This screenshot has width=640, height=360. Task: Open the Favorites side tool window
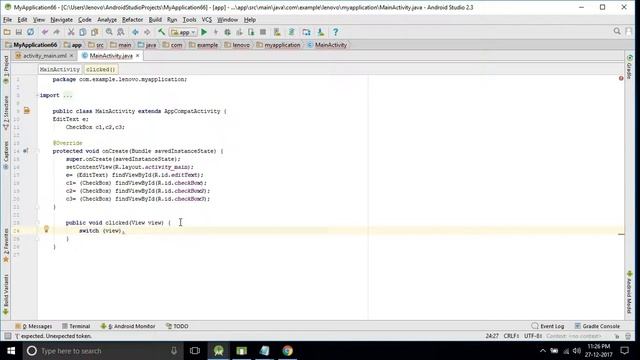[x=6, y=246]
